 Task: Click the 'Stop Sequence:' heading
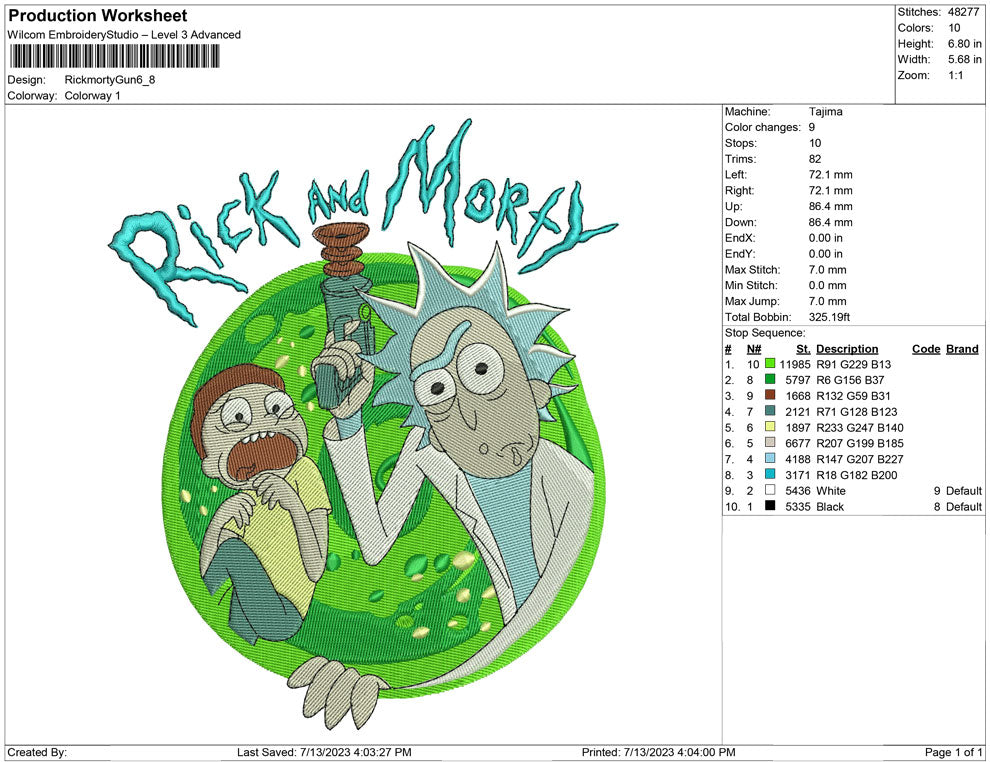(765, 333)
